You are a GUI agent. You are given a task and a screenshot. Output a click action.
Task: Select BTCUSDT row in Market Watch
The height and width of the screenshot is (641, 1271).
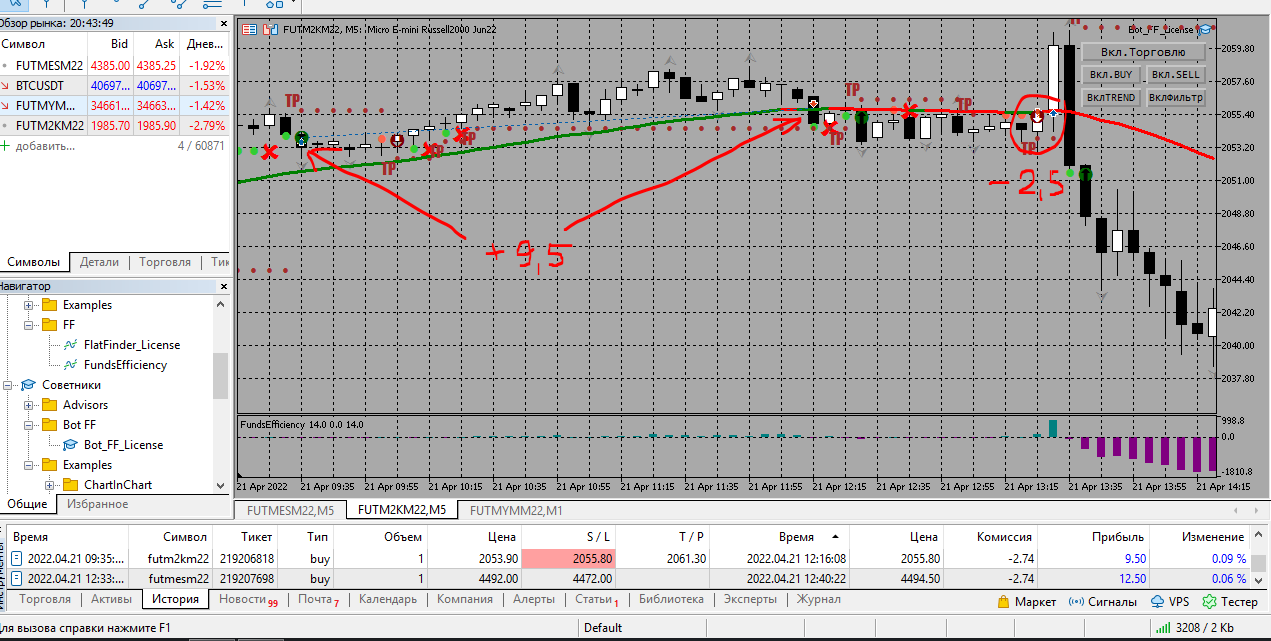point(115,86)
